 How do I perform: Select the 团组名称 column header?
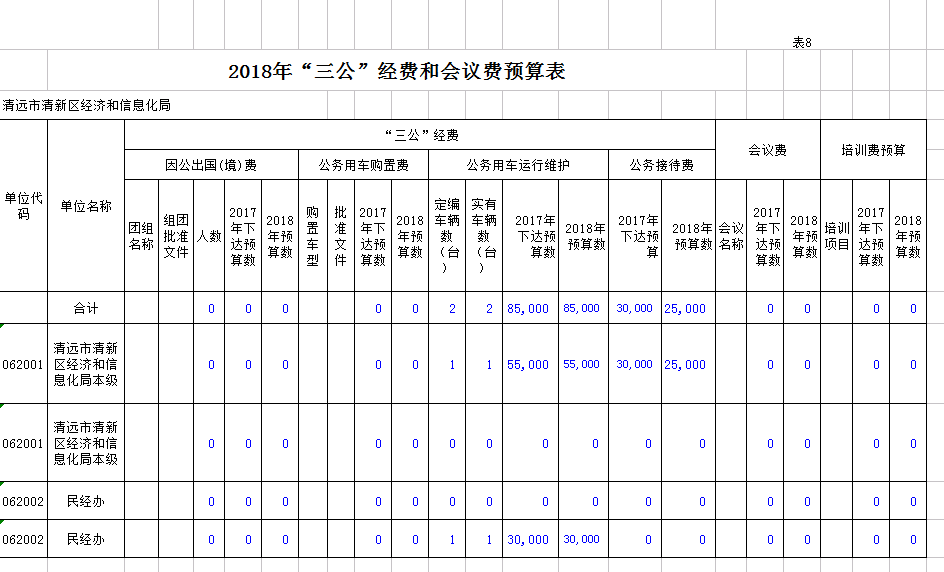coord(141,236)
